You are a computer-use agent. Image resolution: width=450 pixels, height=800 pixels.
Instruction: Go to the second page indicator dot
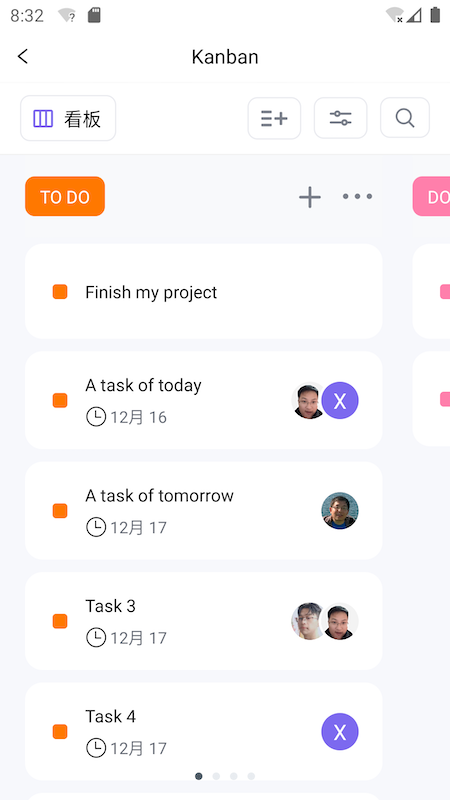(216, 777)
